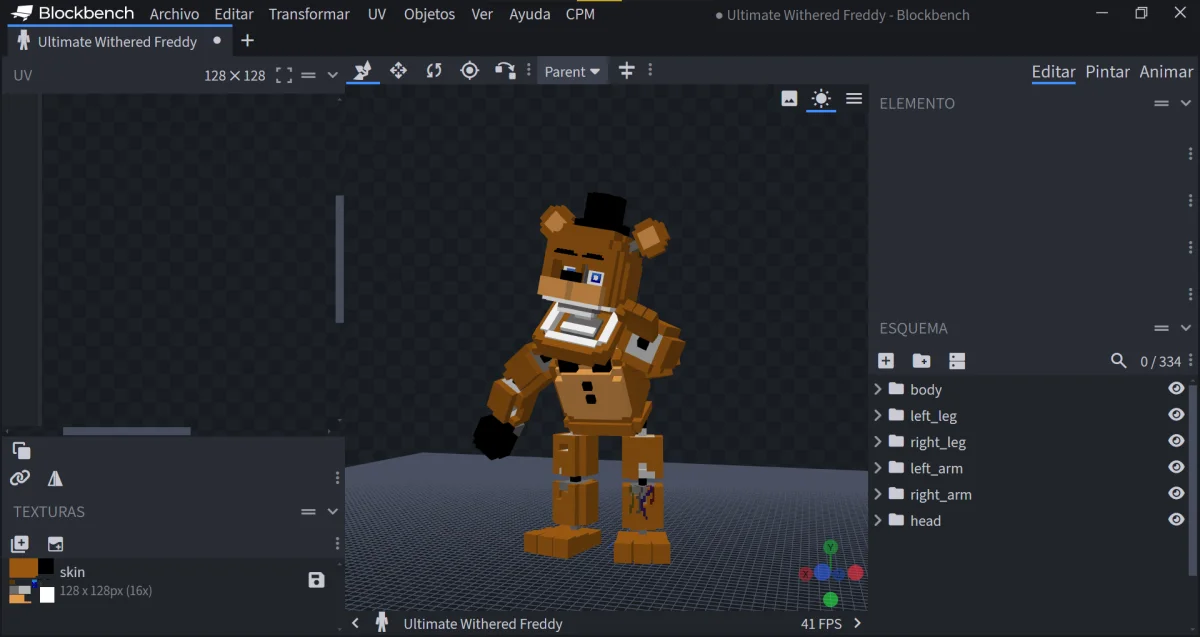The width and height of the screenshot is (1200, 637).
Task: Add a new group folder in Esquema
Action: click(921, 361)
